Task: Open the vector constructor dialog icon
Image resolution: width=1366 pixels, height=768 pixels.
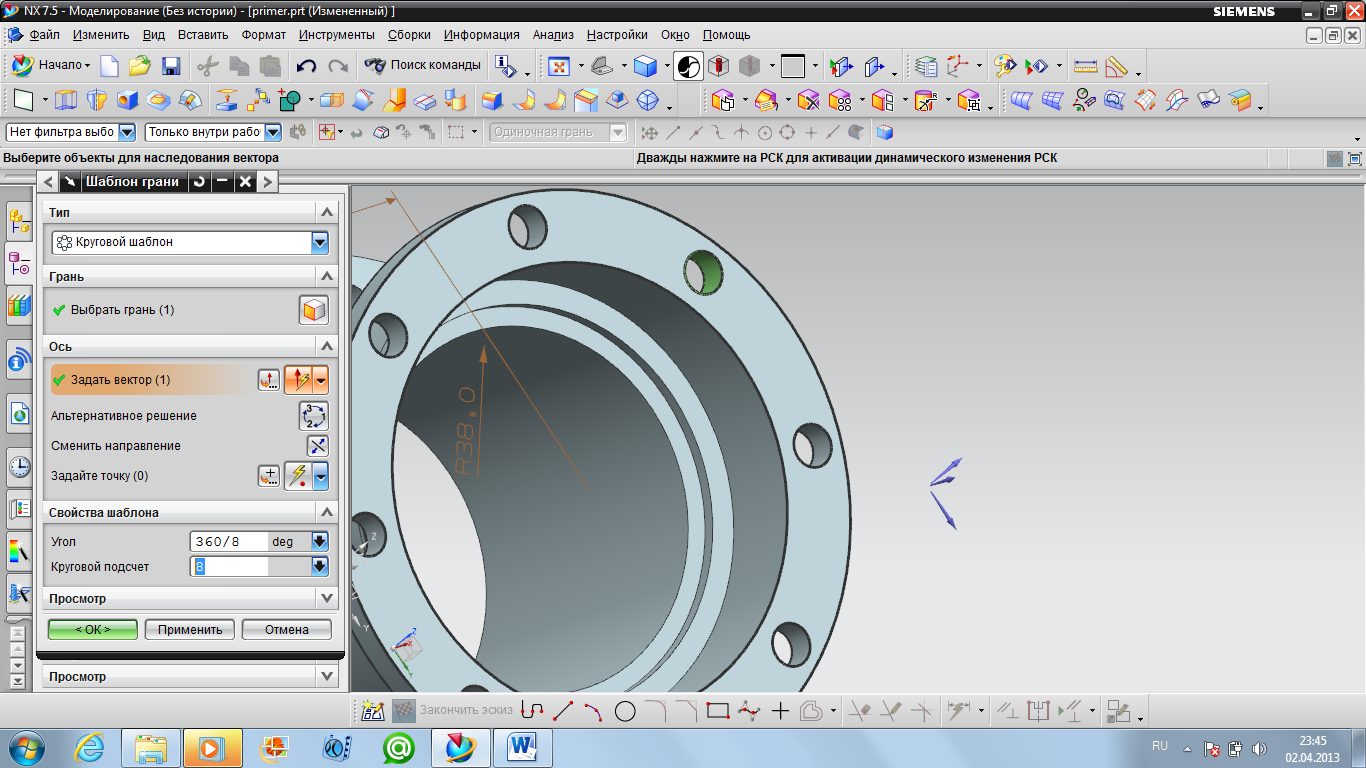Action: coord(268,380)
